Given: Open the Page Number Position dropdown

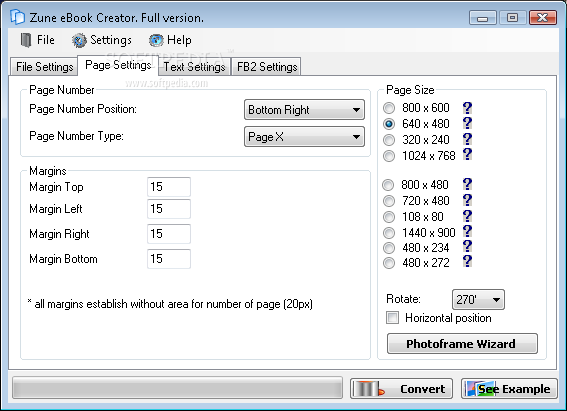Looking at the screenshot, I should click(x=304, y=110).
